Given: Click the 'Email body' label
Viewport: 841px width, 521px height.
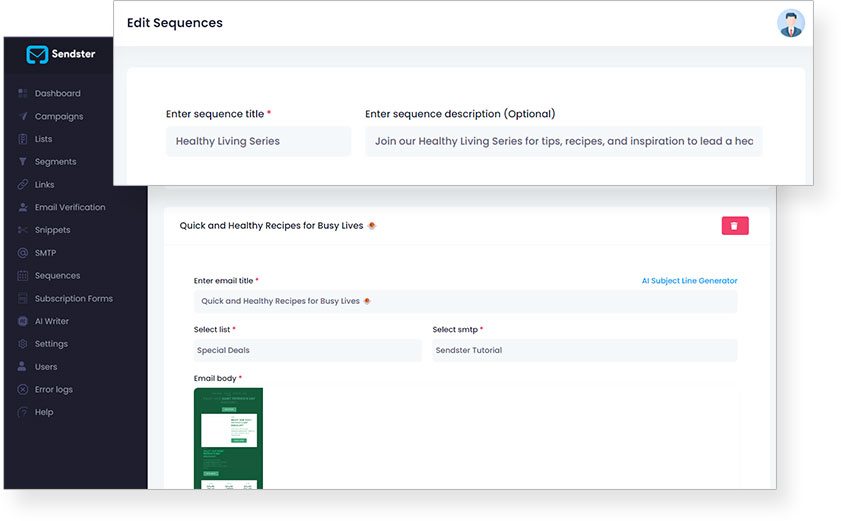Looking at the screenshot, I should click(x=215, y=378).
